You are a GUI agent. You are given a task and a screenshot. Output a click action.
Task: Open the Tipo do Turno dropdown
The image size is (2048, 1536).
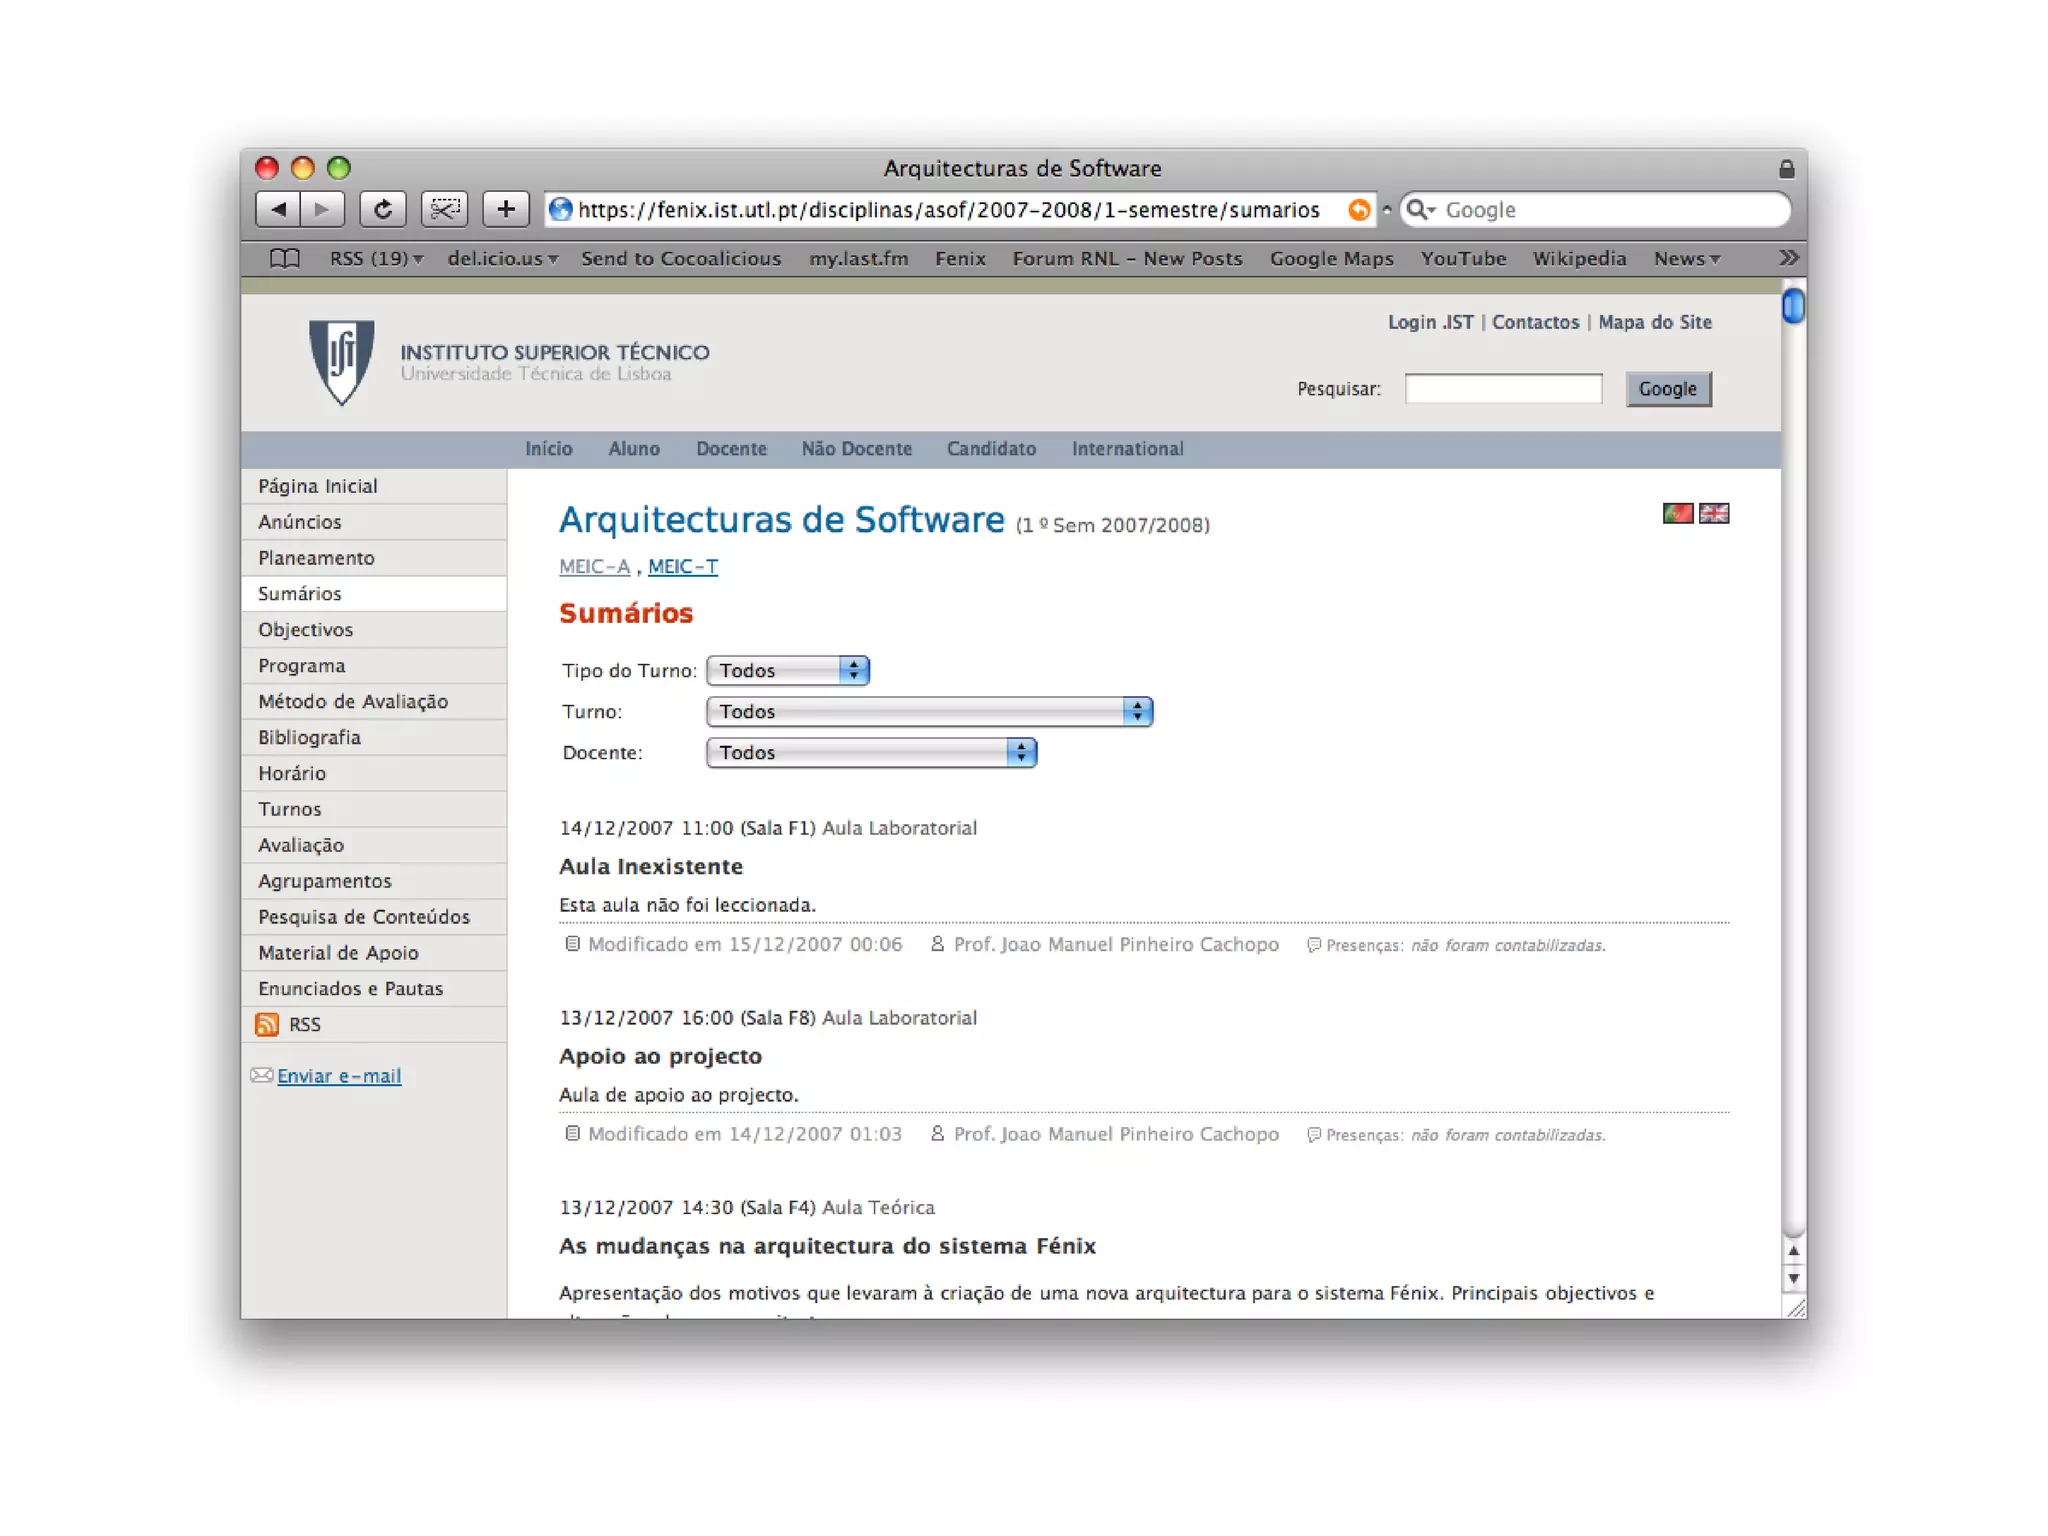[788, 670]
